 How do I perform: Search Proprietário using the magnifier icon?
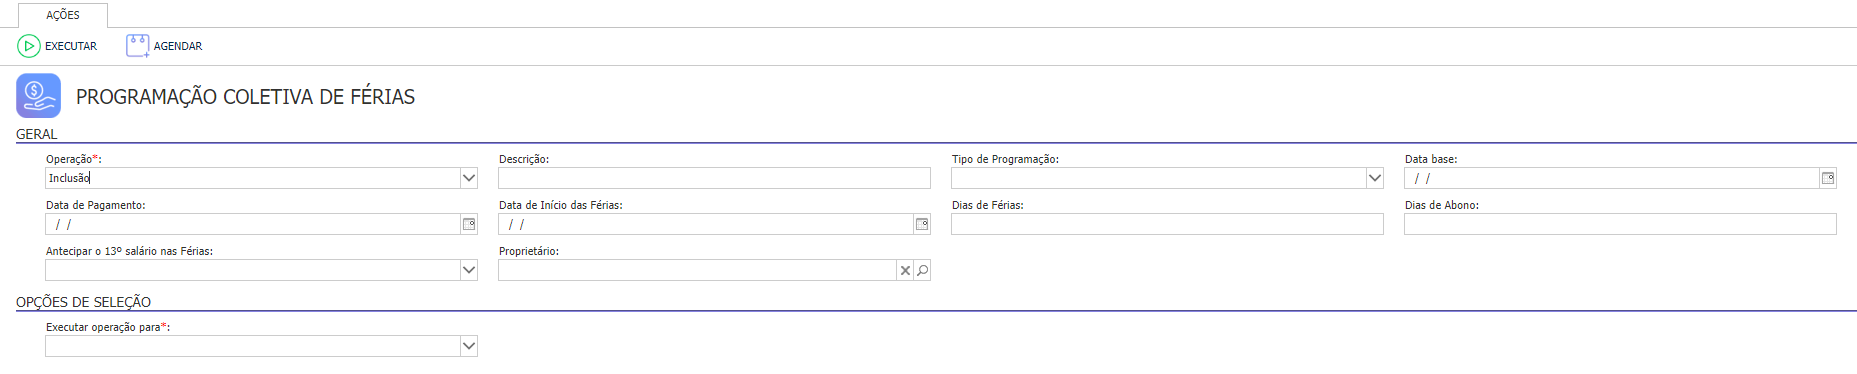pos(922,270)
